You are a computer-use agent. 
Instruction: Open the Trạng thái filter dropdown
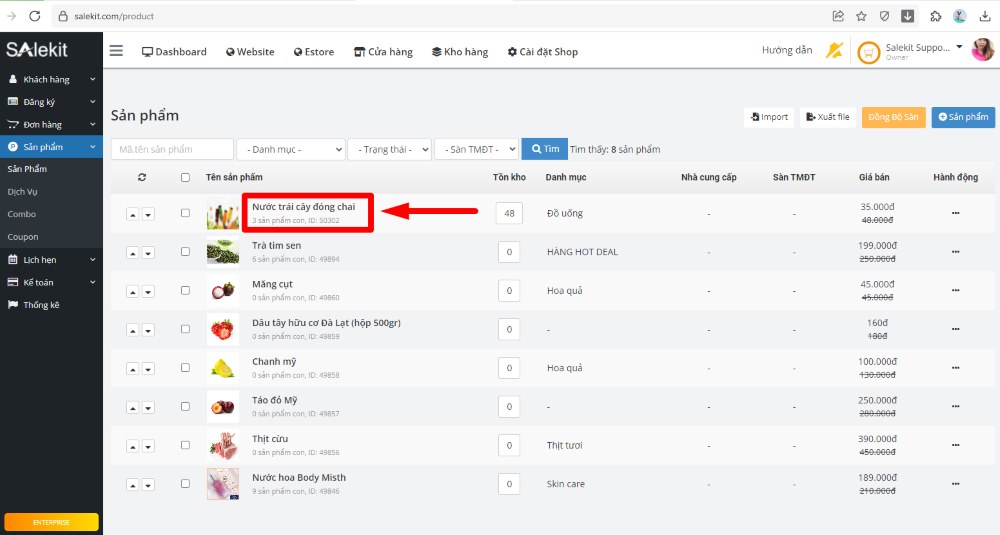pyautogui.click(x=389, y=149)
